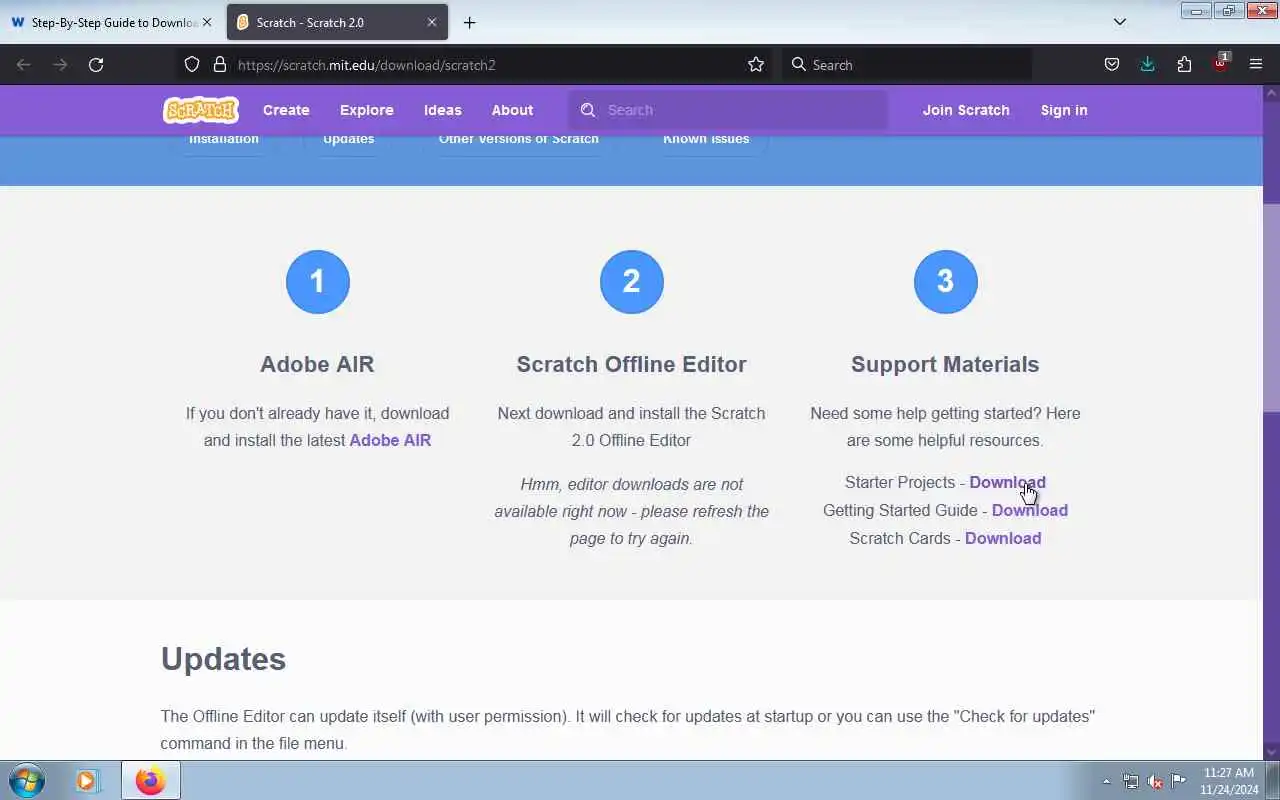The image size is (1280, 800).
Task: Download the Getting Started Guide
Action: pos(1030,510)
